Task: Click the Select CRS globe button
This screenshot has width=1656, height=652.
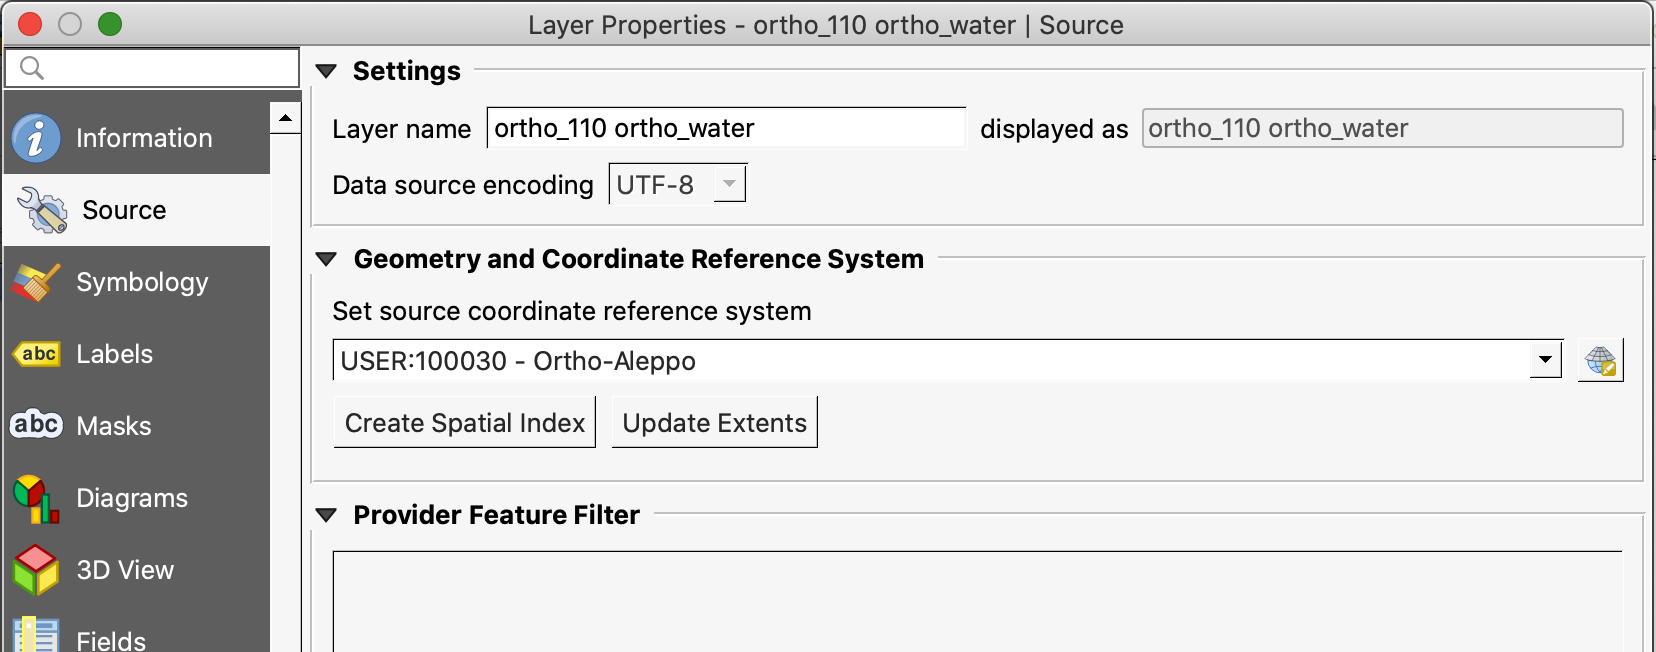Action: (1600, 361)
